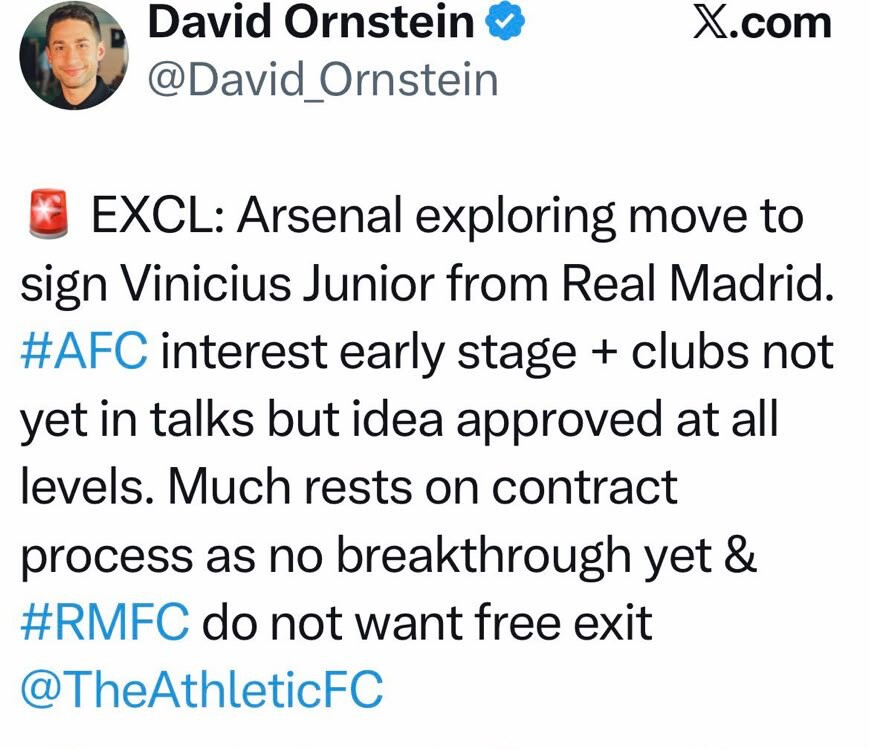Click "Real Madrid." in the tweet text

point(697,283)
